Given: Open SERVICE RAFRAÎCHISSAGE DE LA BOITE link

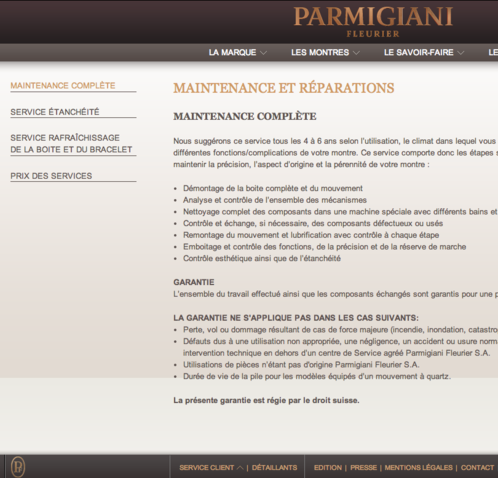Looking at the screenshot, I should pos(71,144).
